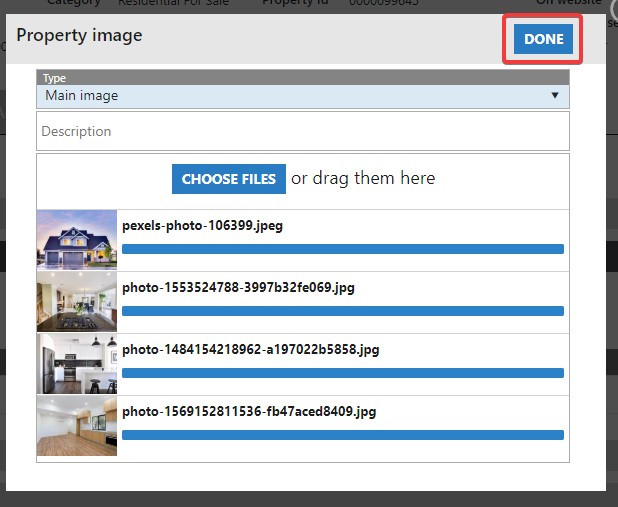Click the Type field label

pyautogui.click(x=53, y=77)
